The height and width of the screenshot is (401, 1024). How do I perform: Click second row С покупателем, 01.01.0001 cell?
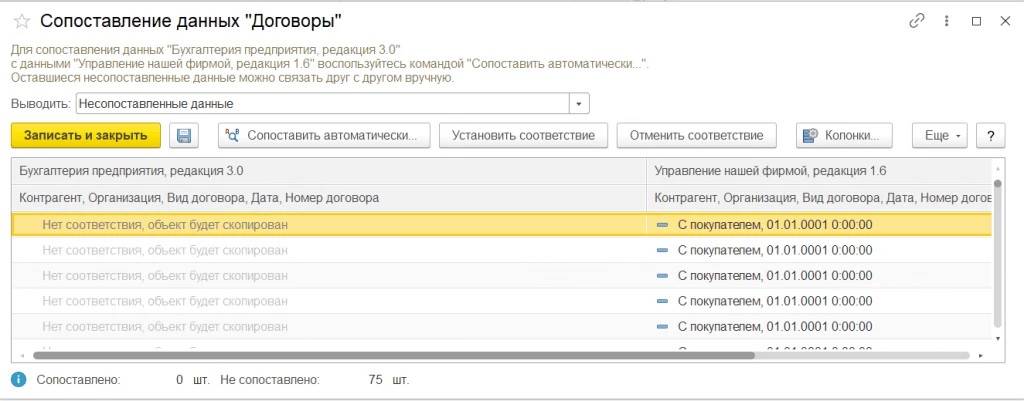[x=820, y=250]
